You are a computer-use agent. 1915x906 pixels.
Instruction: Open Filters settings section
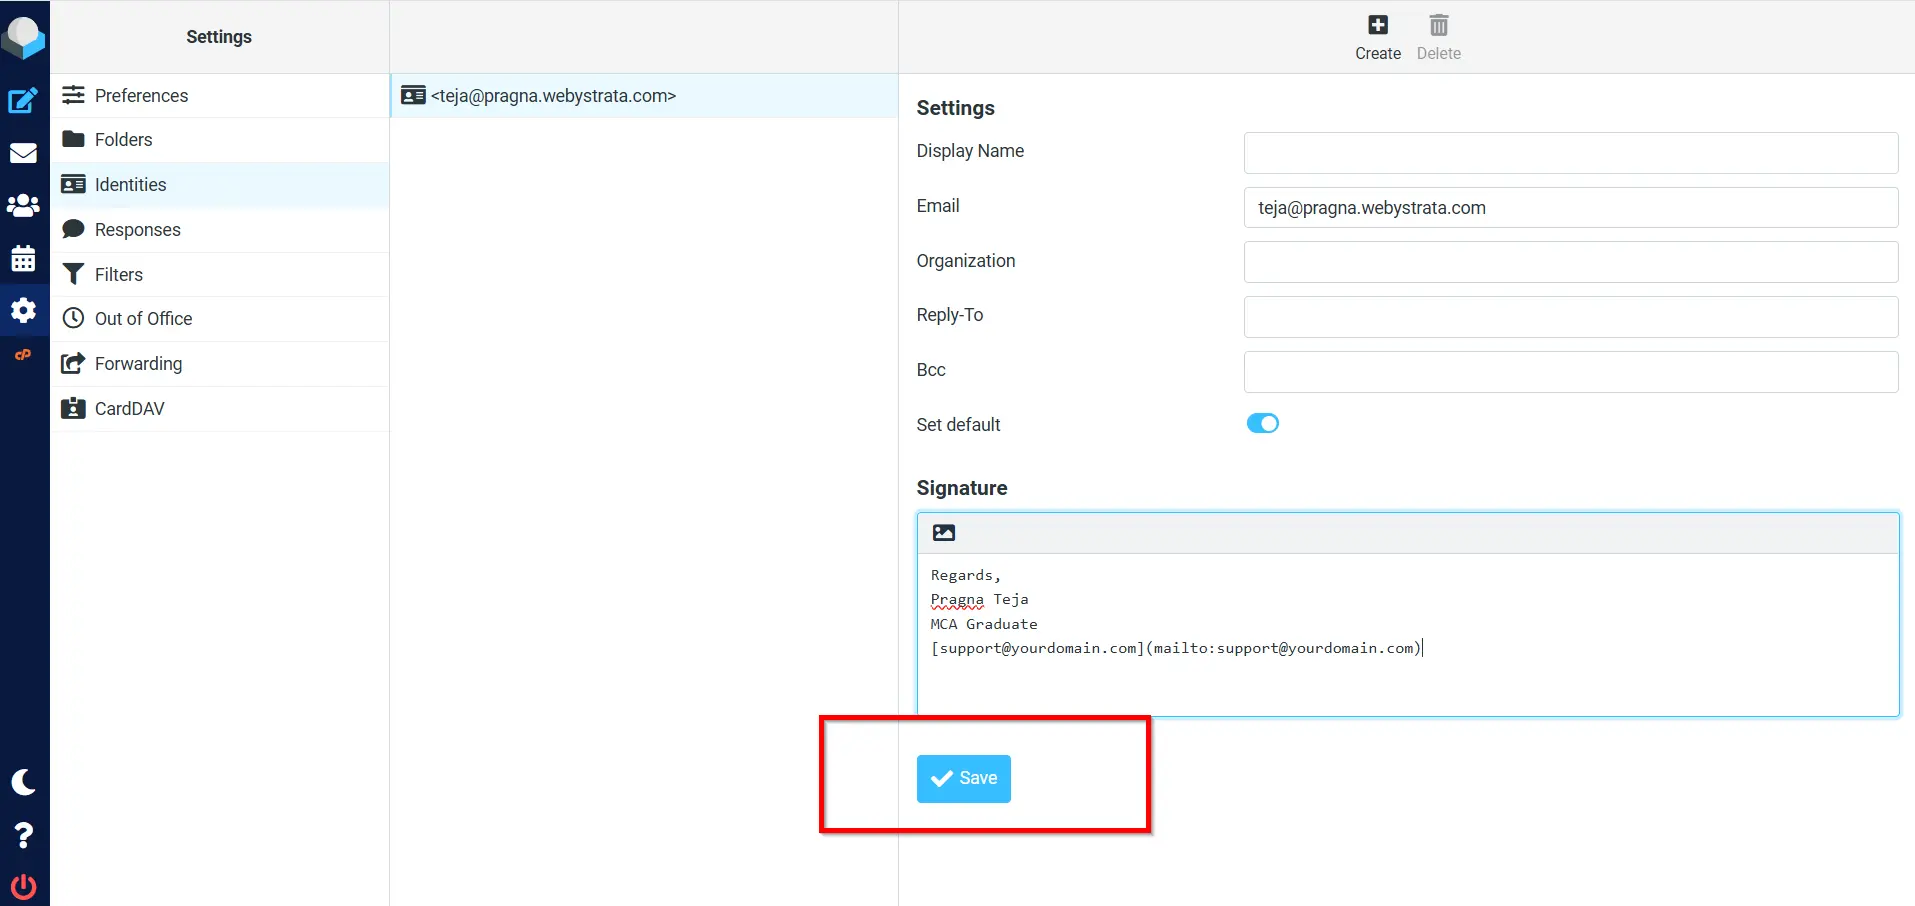[x=220, y=275]
